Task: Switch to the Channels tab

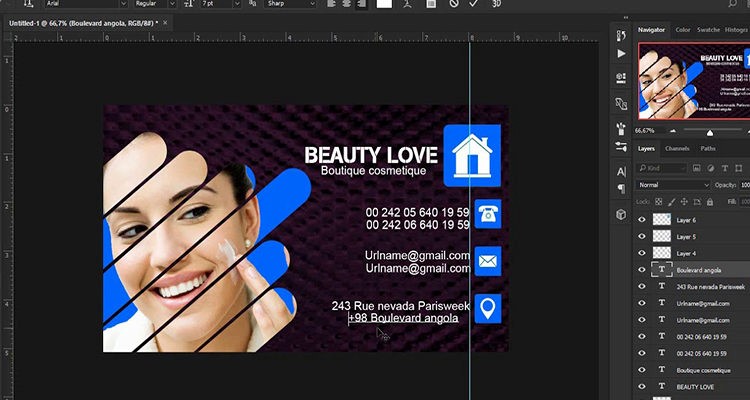Action: [x=677, y=148]
